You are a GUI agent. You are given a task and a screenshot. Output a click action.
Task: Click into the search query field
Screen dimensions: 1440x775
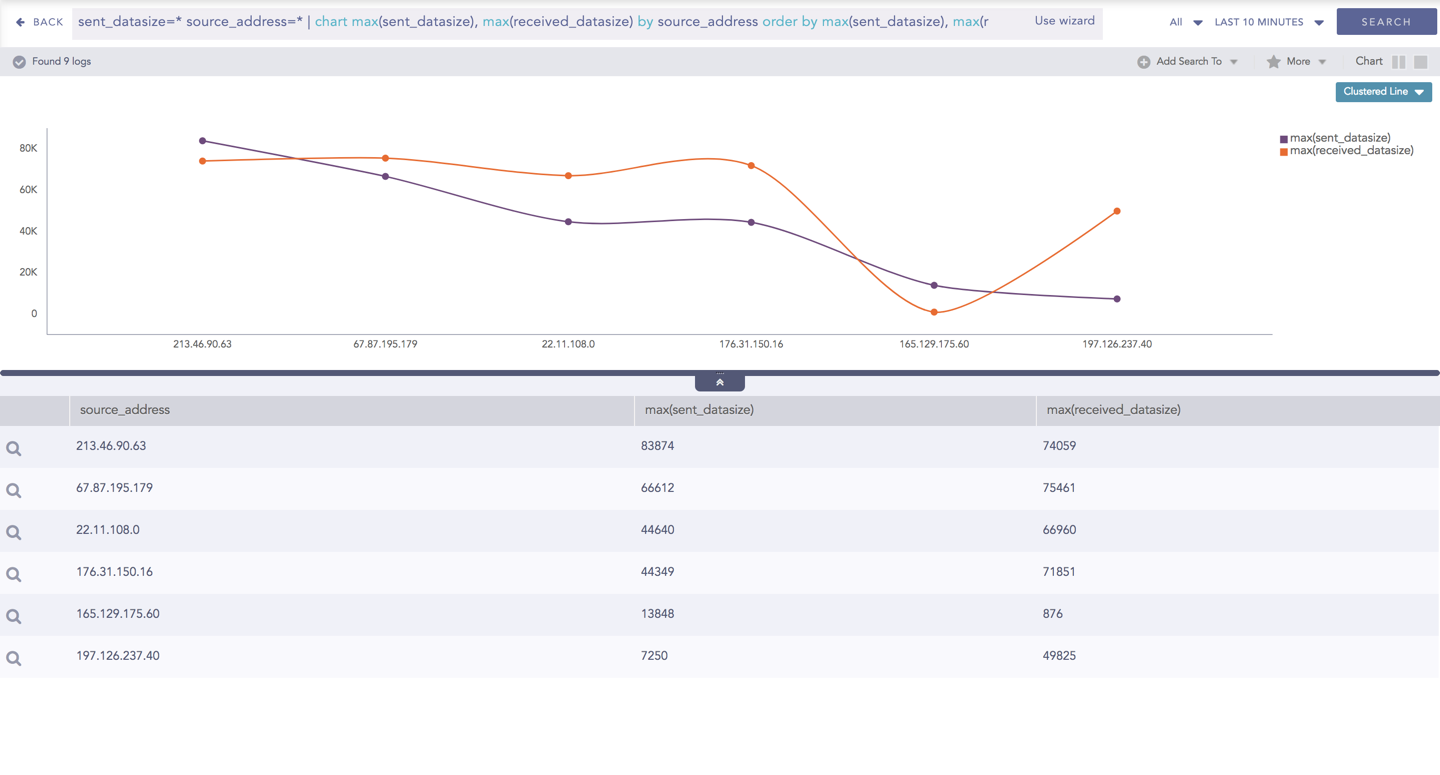pyautogui.click(x=540, y=22)
